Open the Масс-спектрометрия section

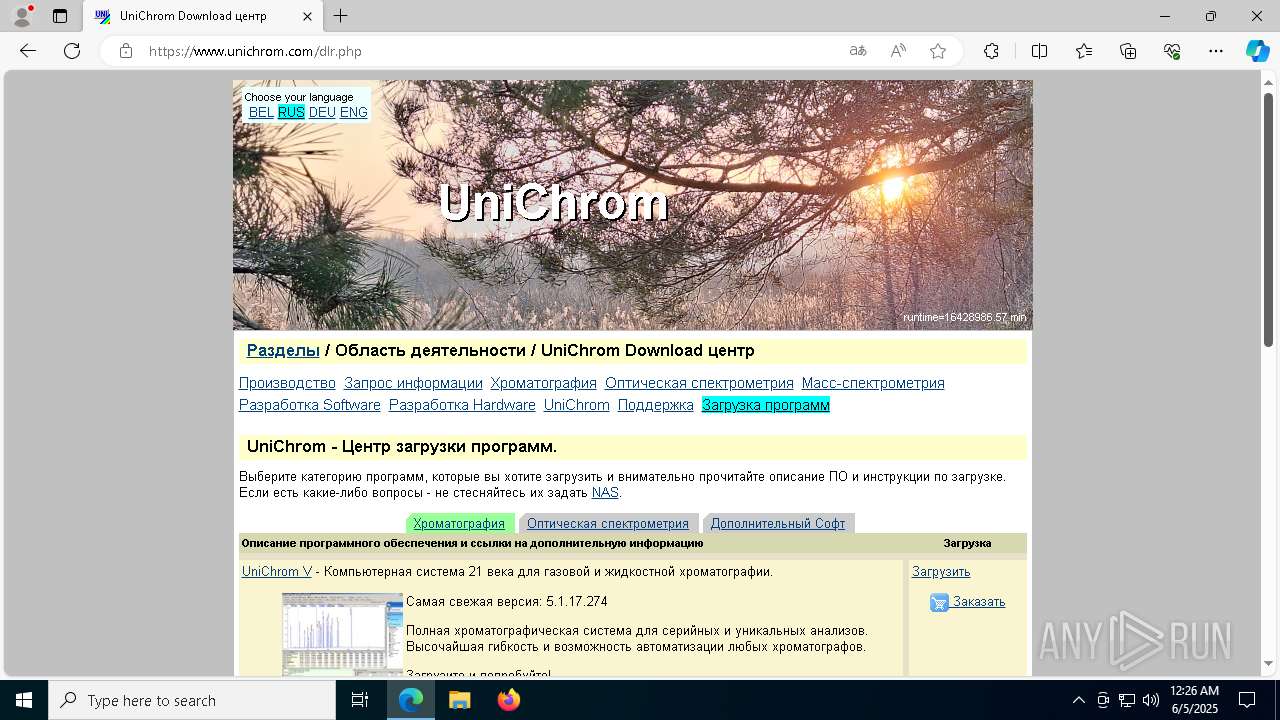(873, 383)
